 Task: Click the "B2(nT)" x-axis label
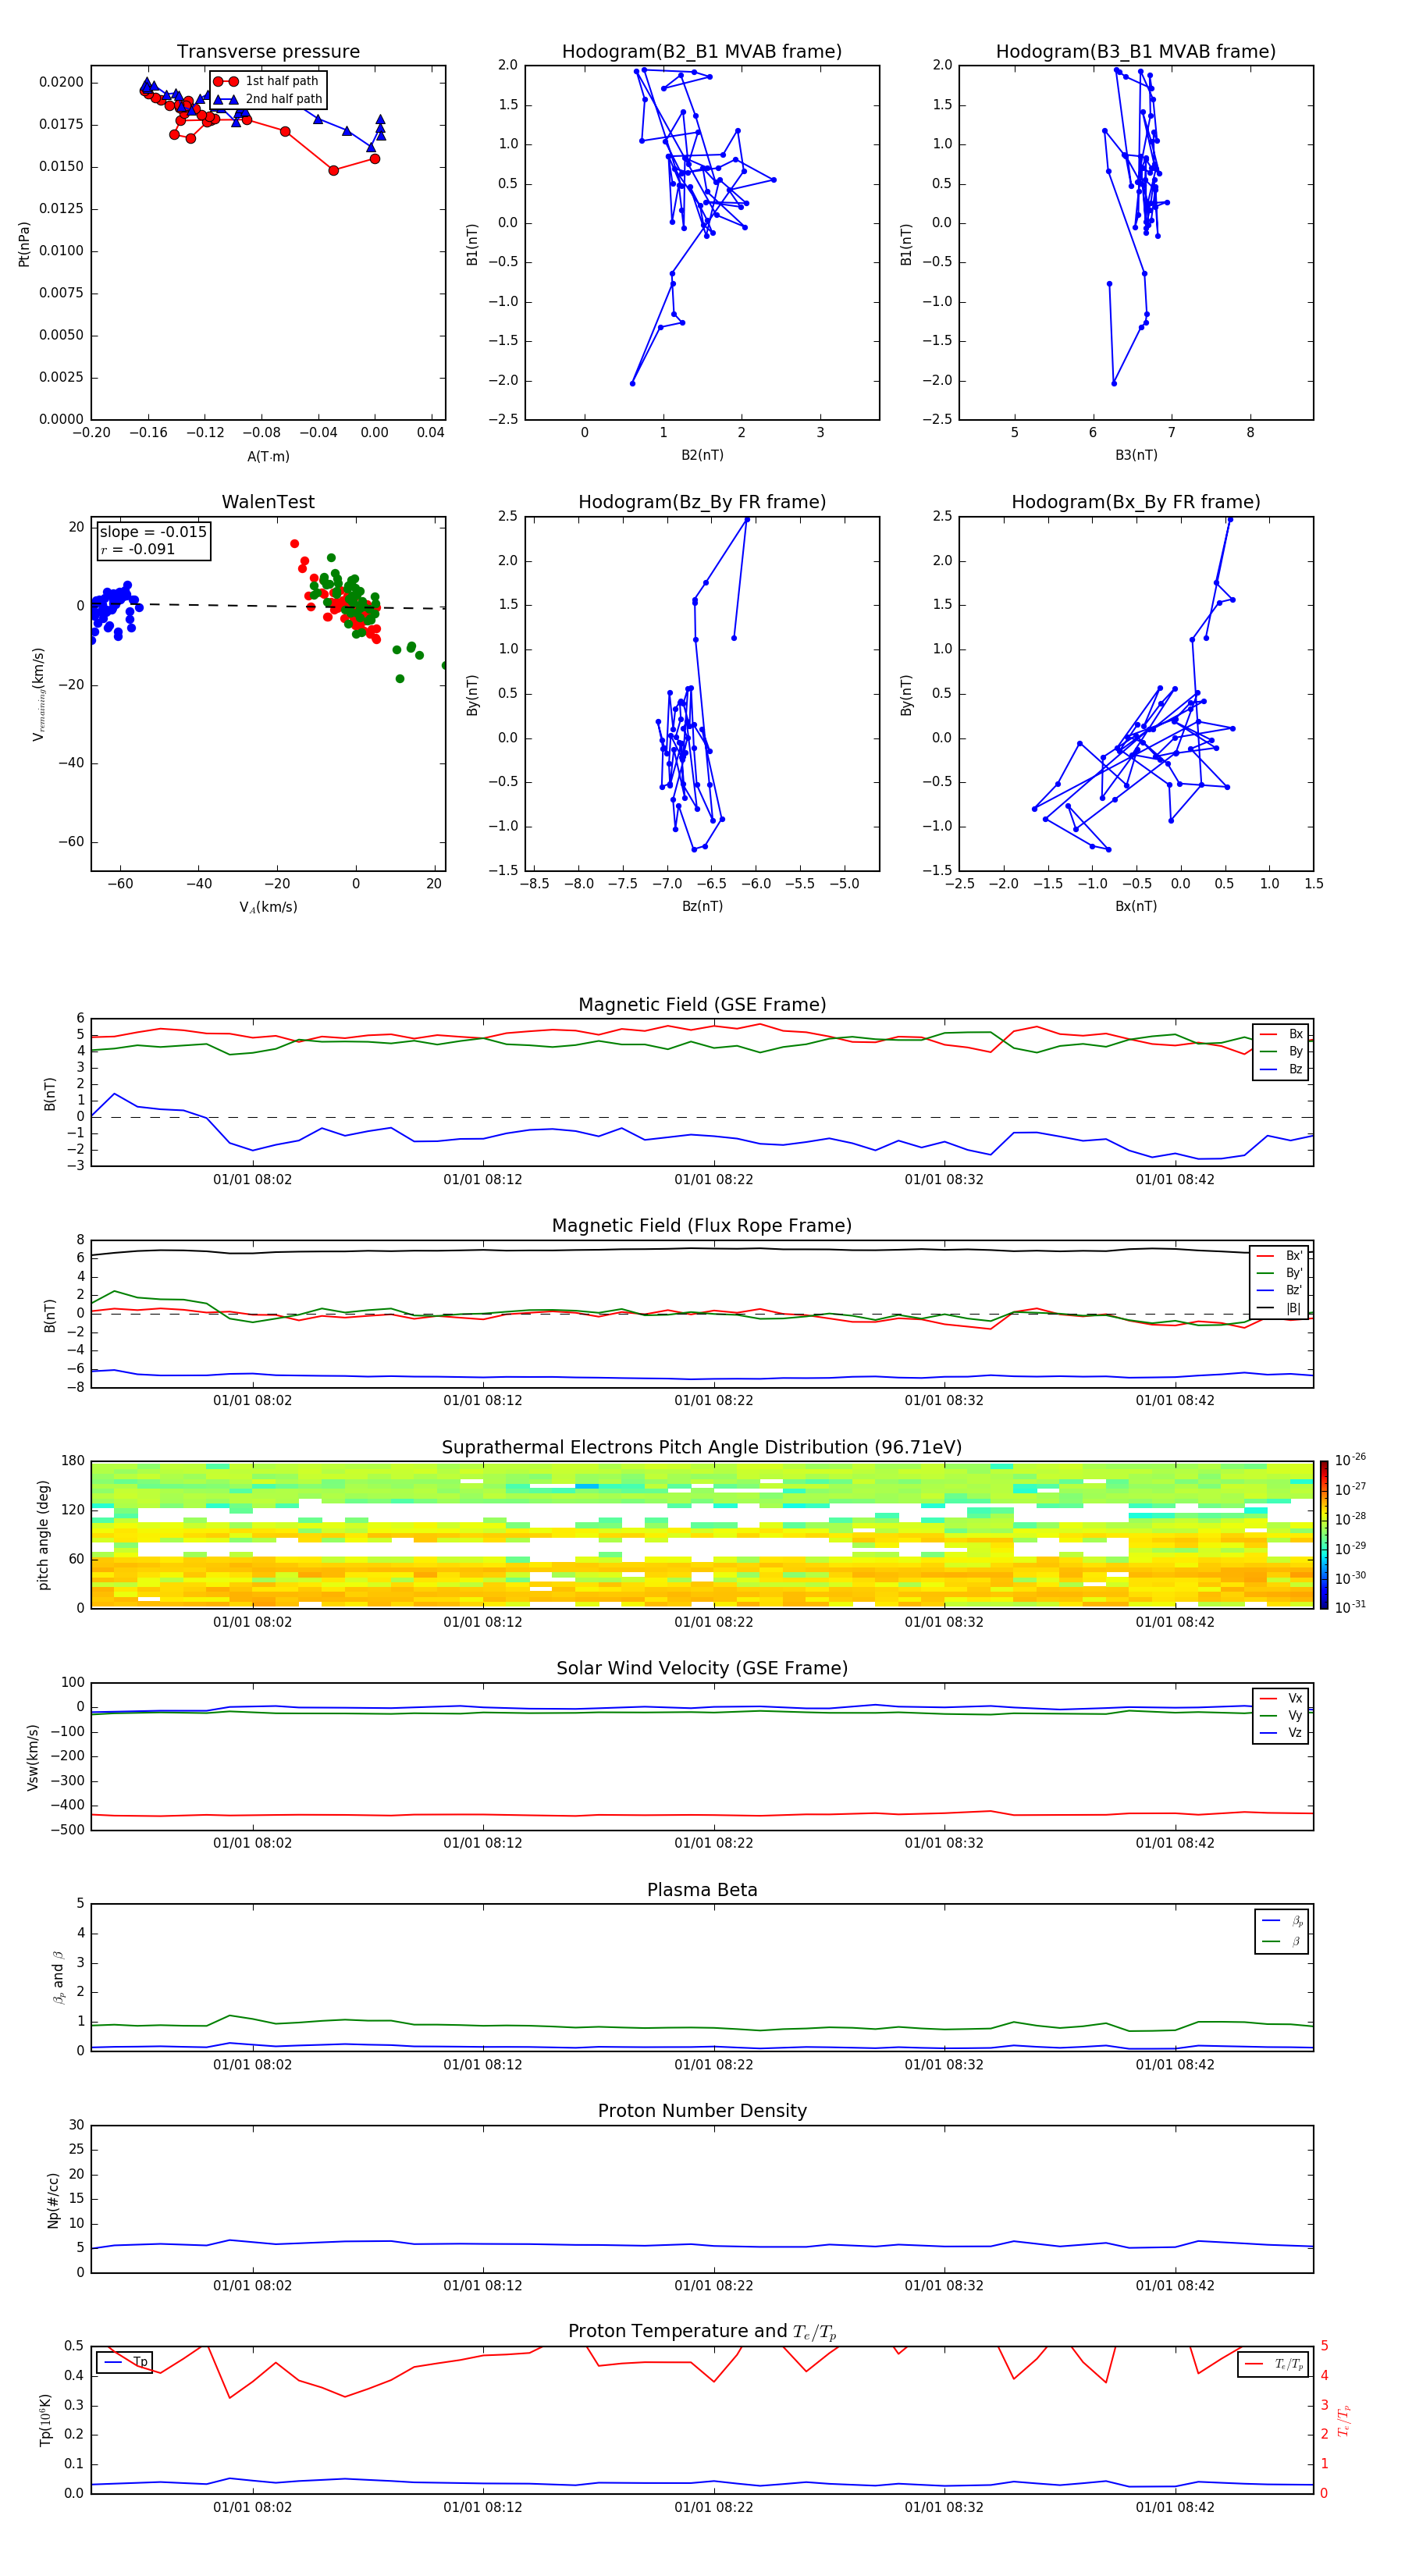(702, 455)
